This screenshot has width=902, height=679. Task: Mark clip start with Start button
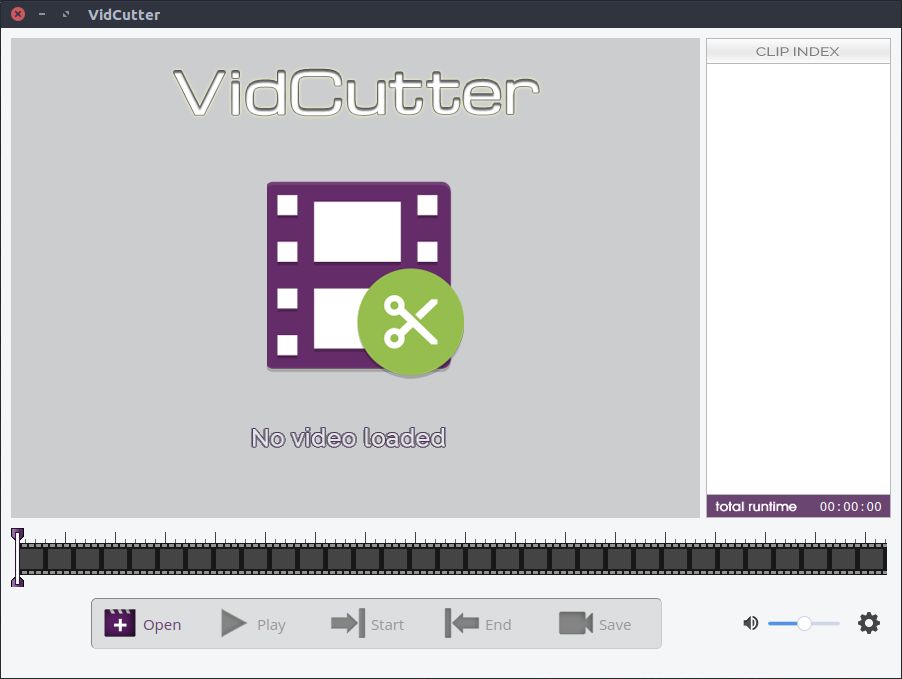[367, 624]
